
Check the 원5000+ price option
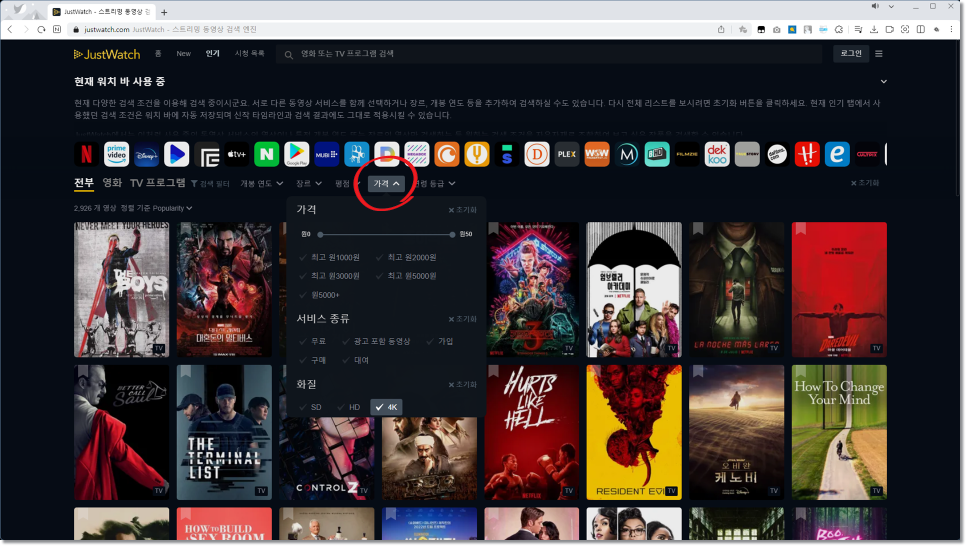(x=319, y=295)
